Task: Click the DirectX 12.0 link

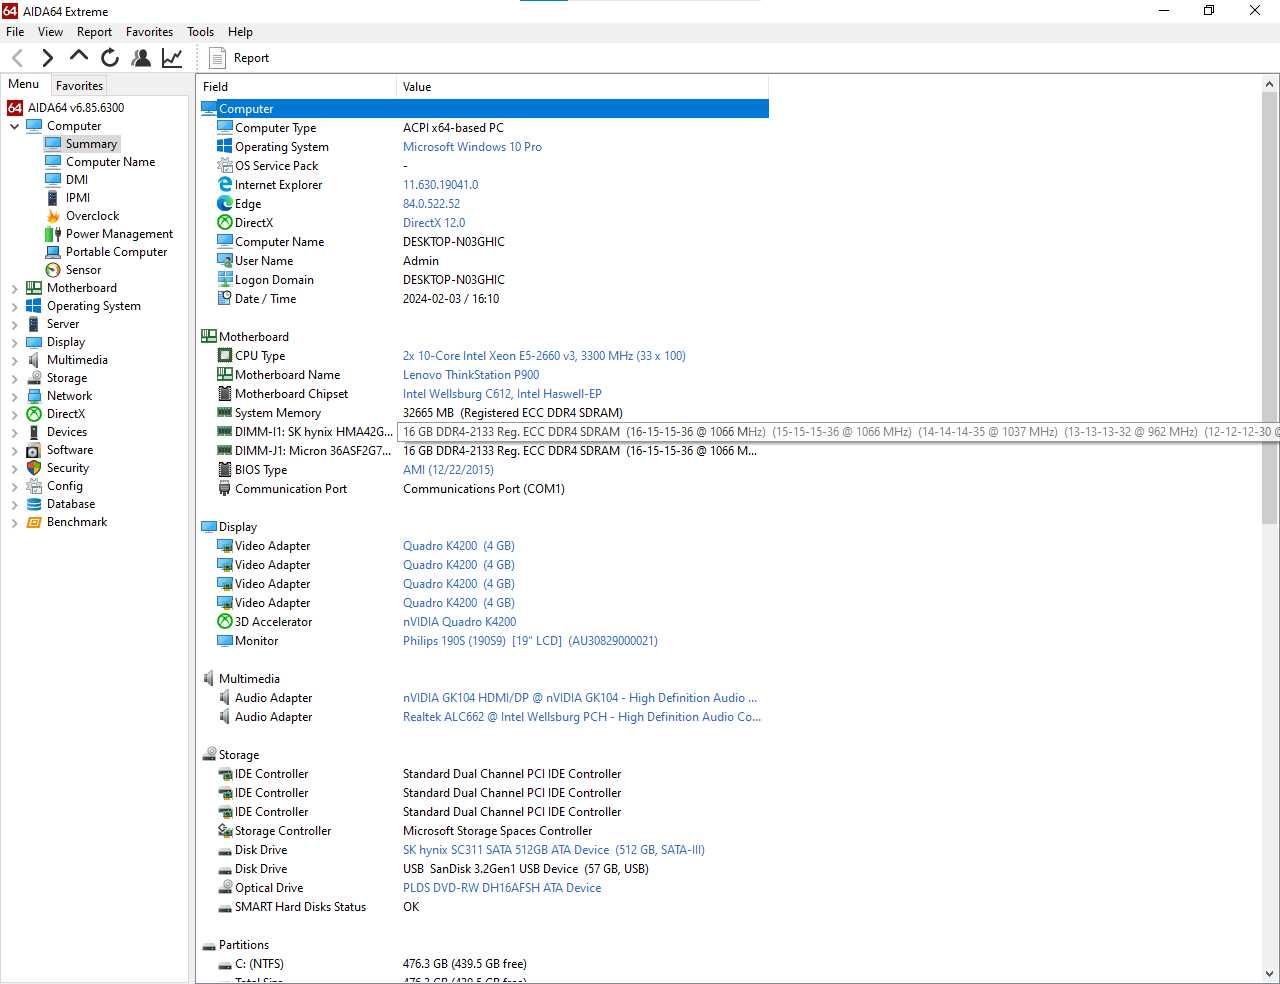Action: coord(434,223)
